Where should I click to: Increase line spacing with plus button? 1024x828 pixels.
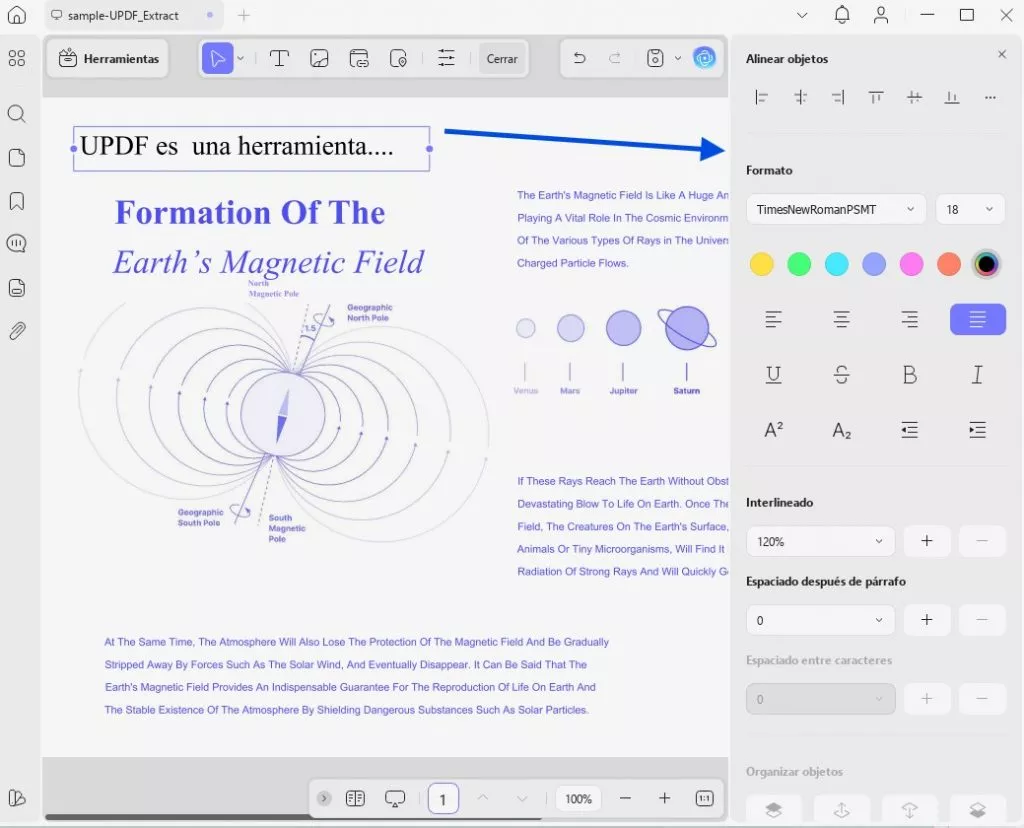coord(927,541)
